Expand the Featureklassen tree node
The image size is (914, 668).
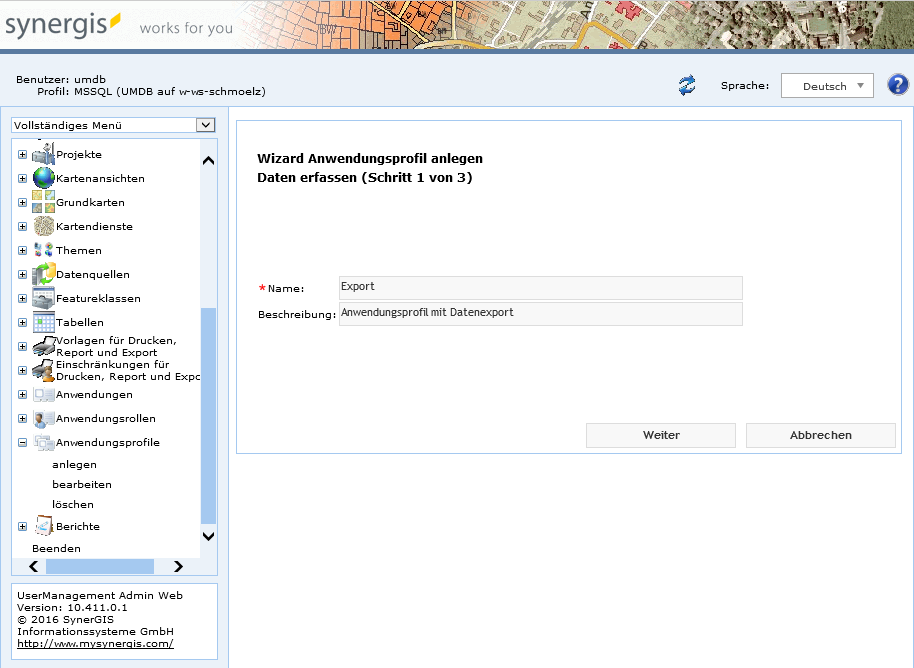[x=22, y=299]
